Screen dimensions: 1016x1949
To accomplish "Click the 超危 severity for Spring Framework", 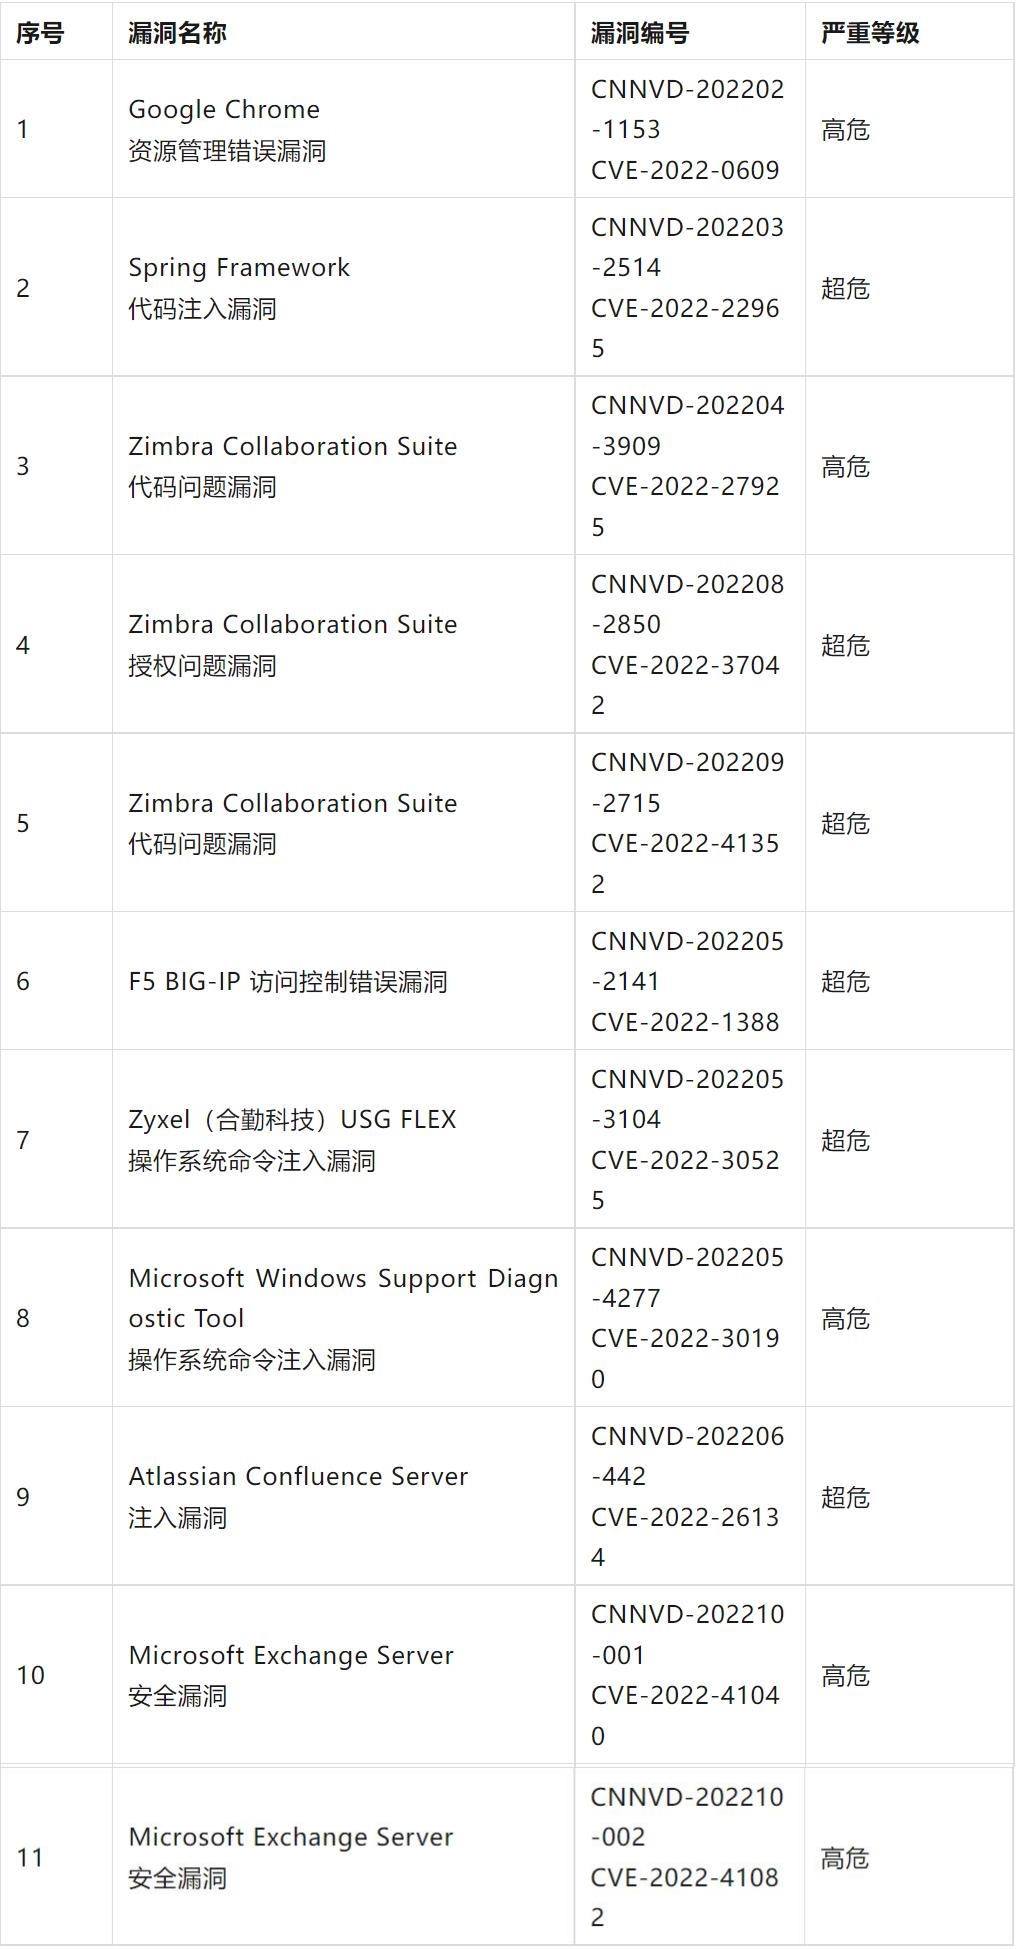I will [x=845, y=288].
